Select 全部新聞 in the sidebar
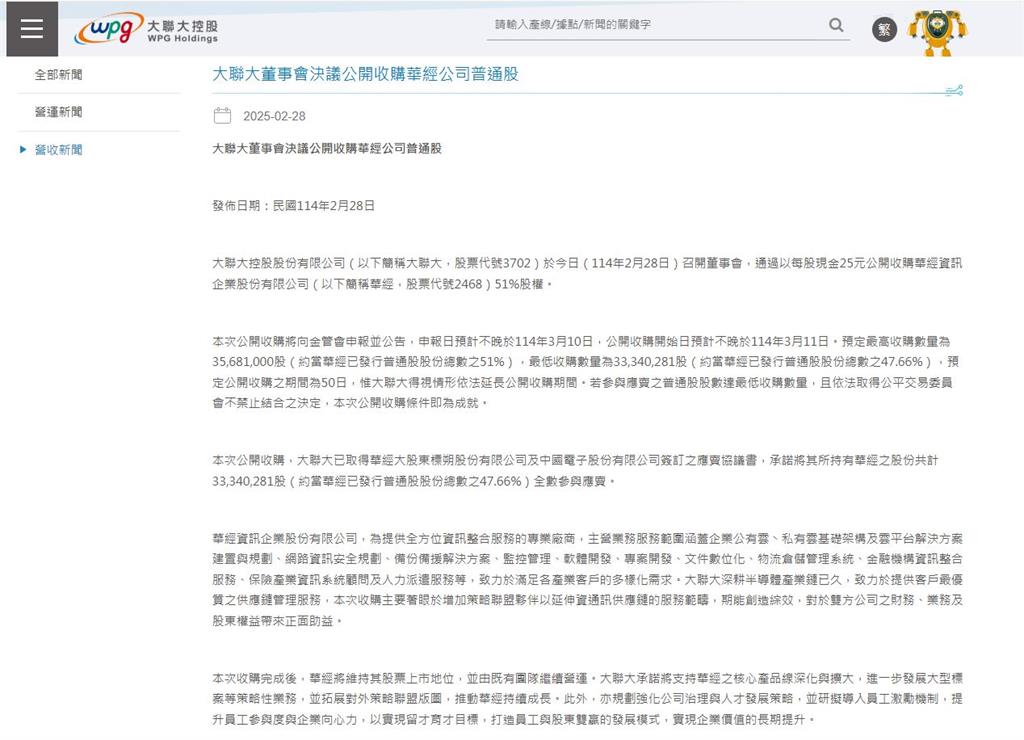Viewport: 1024px width, 740px height. point(59,74)
